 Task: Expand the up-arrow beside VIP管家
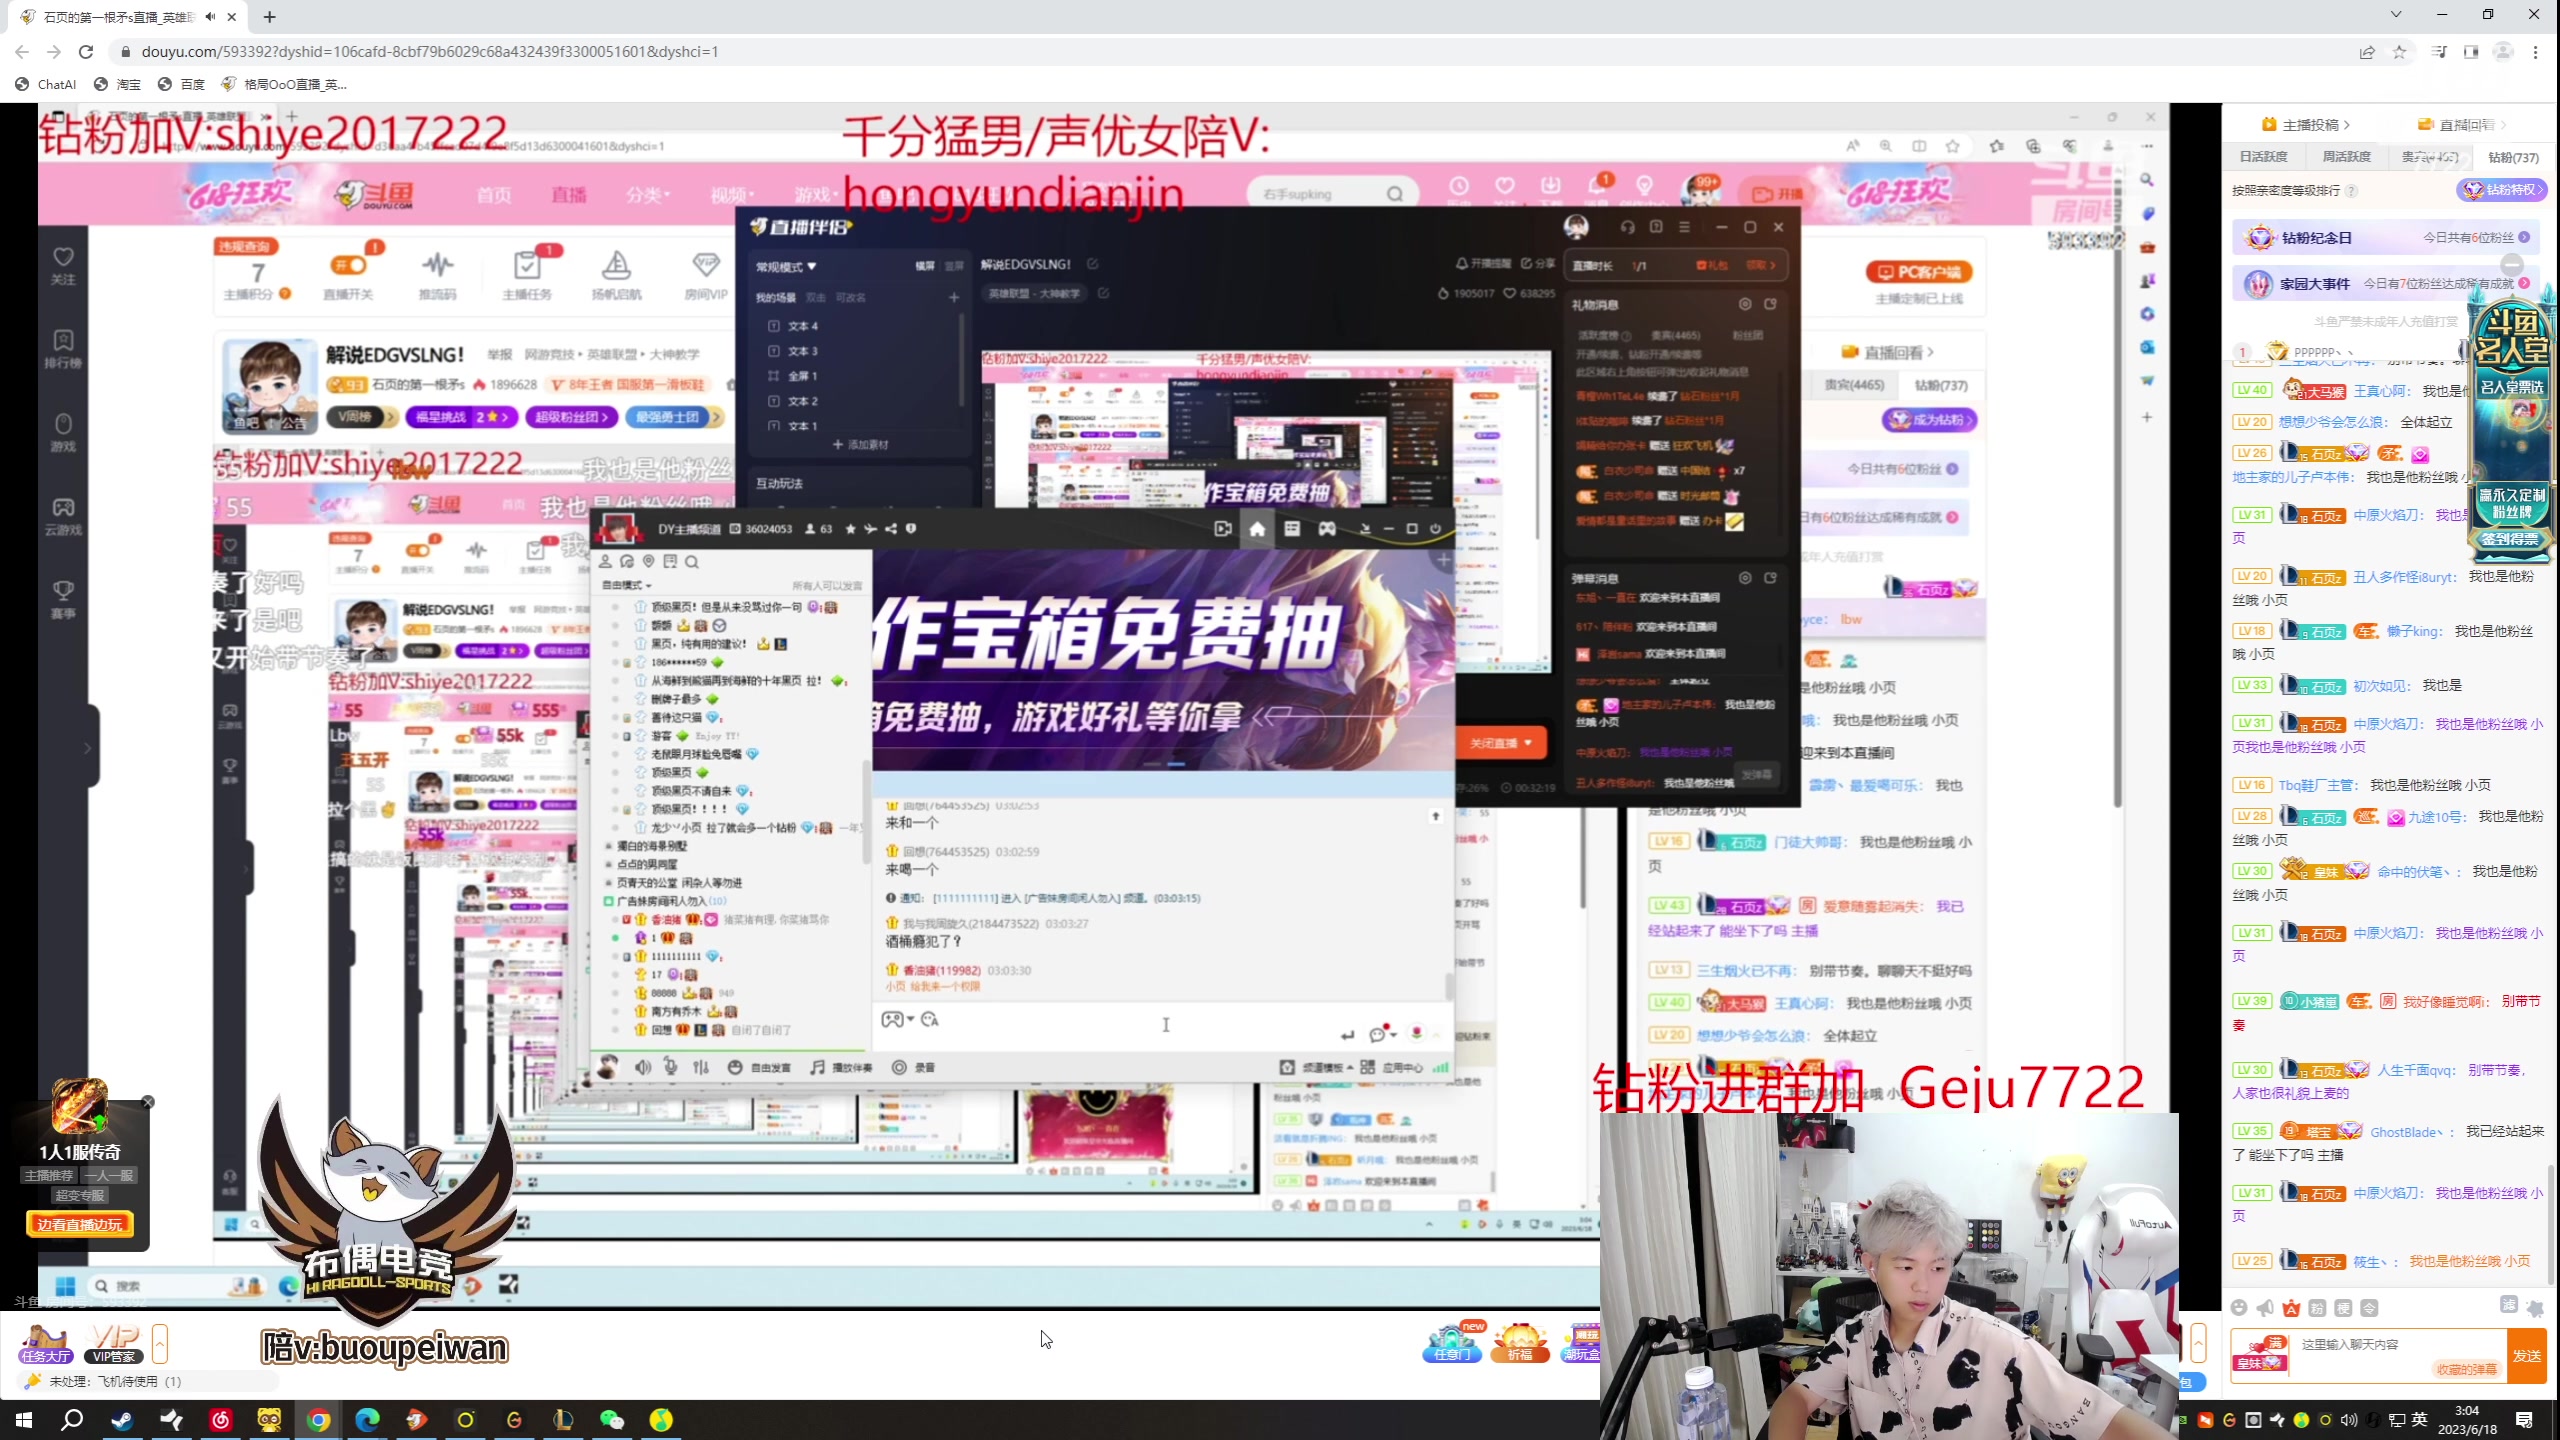pyautogui.click(x=160, y=1343)
